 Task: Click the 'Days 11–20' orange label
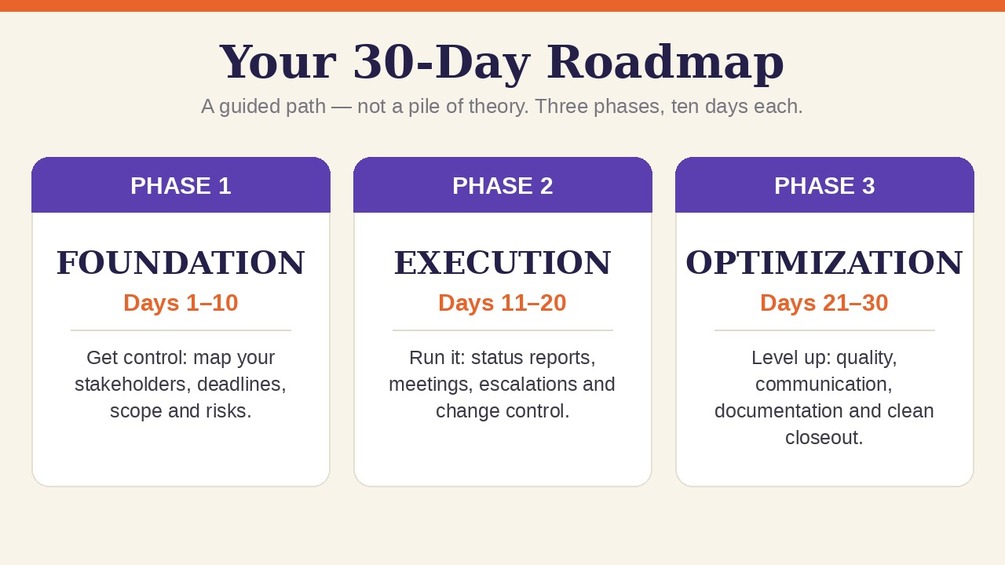pos(502,302)
